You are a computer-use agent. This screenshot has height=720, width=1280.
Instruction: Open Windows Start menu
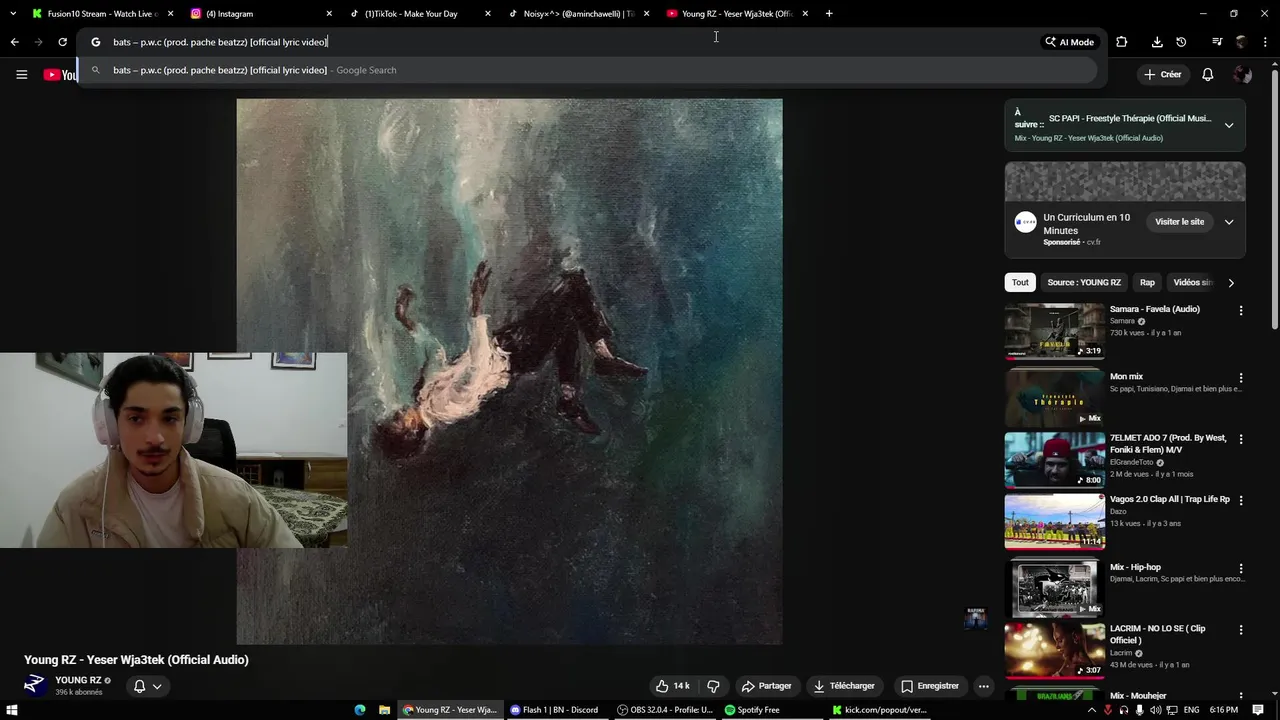[13, 710]
